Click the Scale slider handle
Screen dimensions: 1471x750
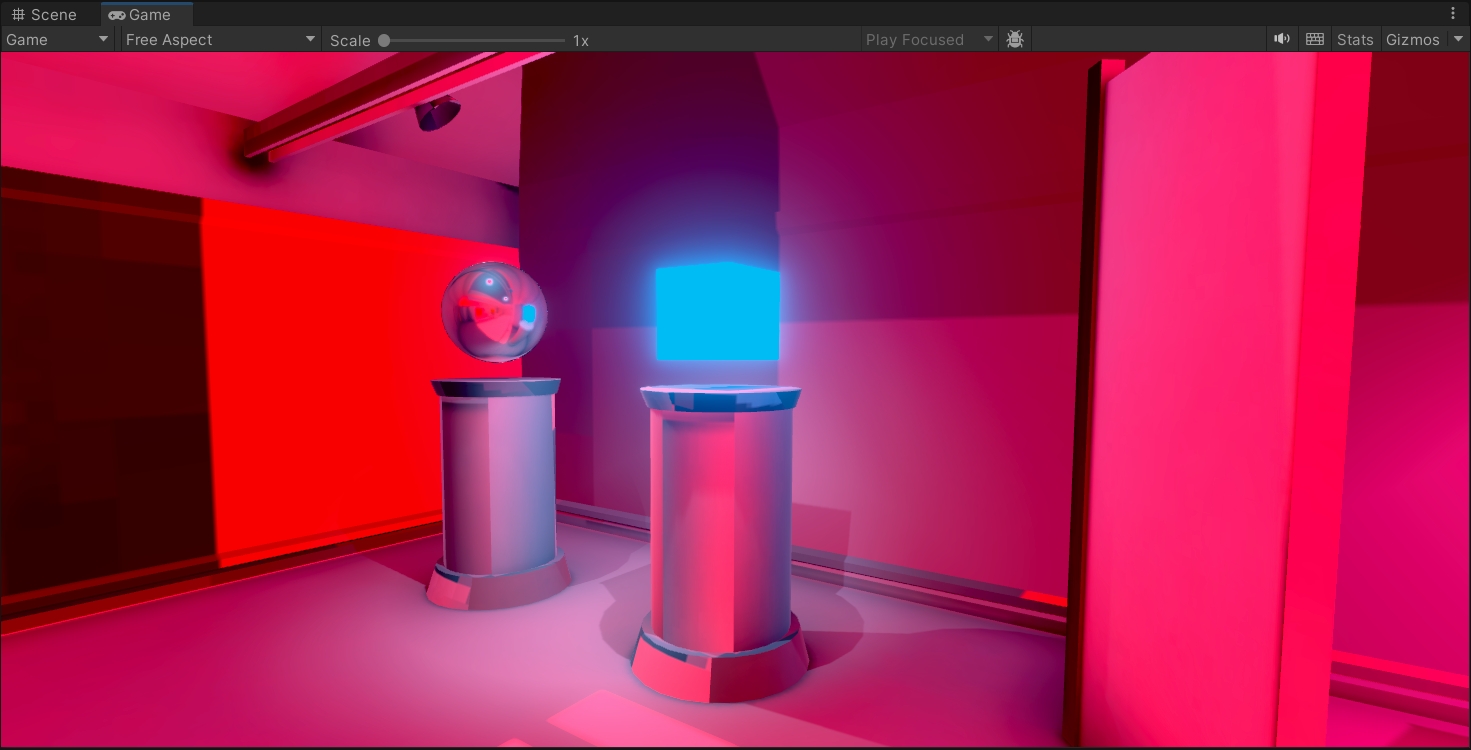pyautogui.click(x=383, y=39)
